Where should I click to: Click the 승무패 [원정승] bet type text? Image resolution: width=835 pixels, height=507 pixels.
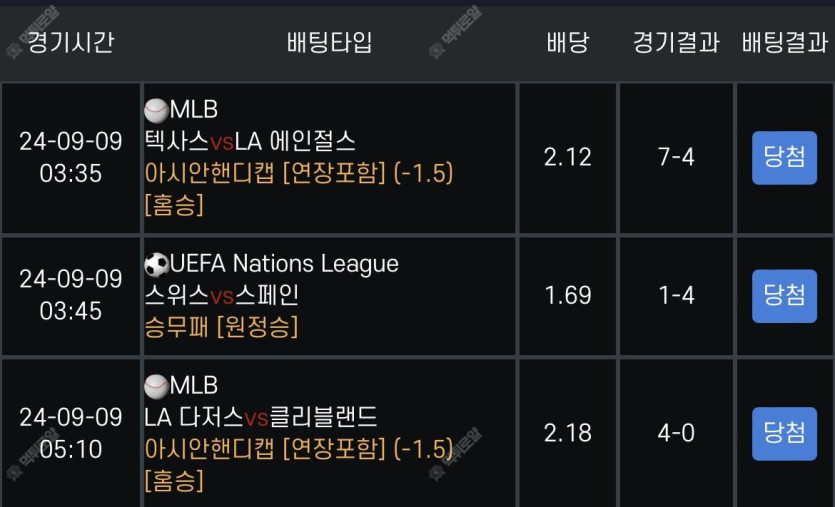(222, 327)
